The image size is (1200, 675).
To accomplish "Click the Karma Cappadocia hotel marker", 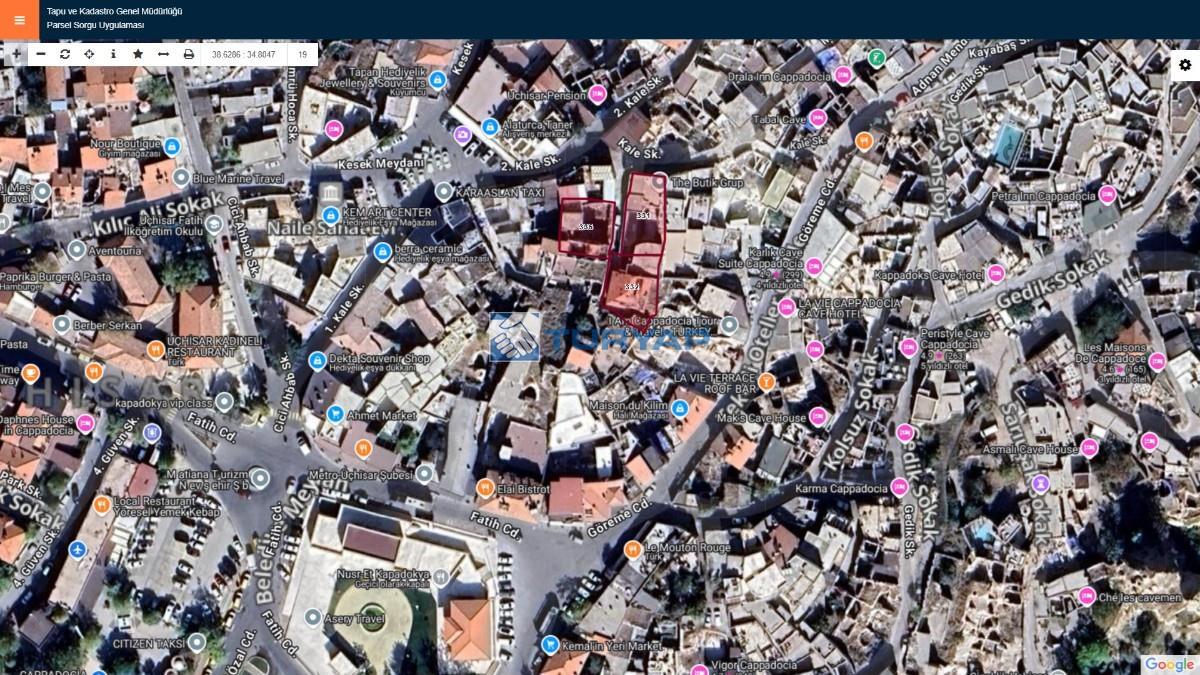I will [x=899, y=488].
